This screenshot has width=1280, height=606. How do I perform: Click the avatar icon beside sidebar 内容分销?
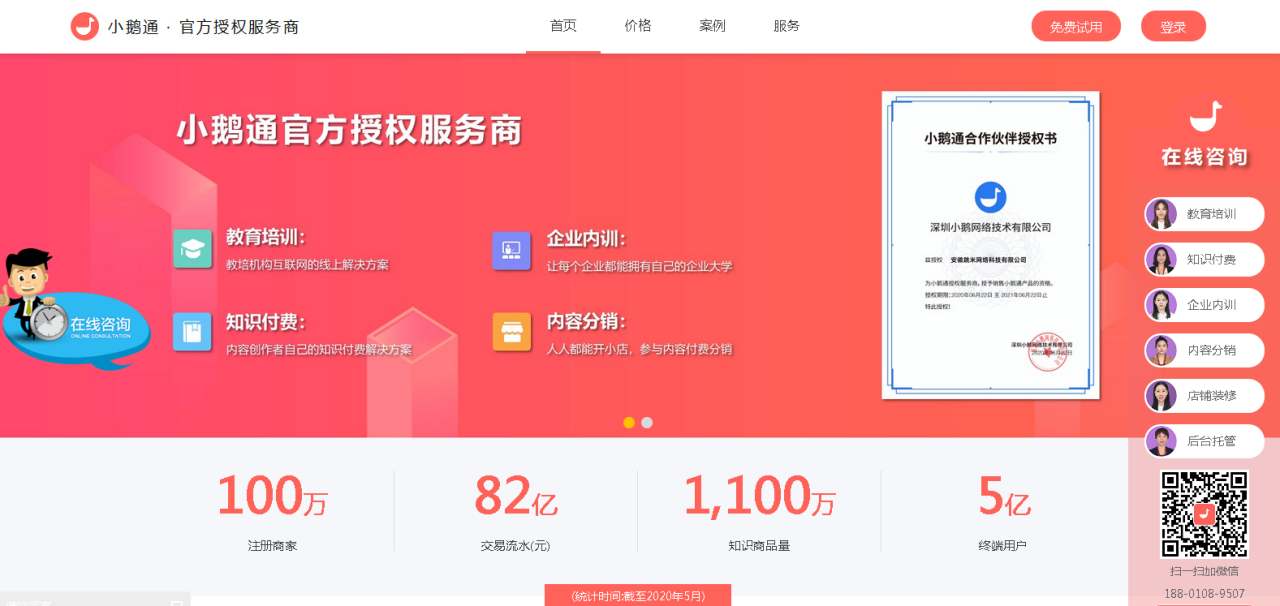click(1161, 350)
